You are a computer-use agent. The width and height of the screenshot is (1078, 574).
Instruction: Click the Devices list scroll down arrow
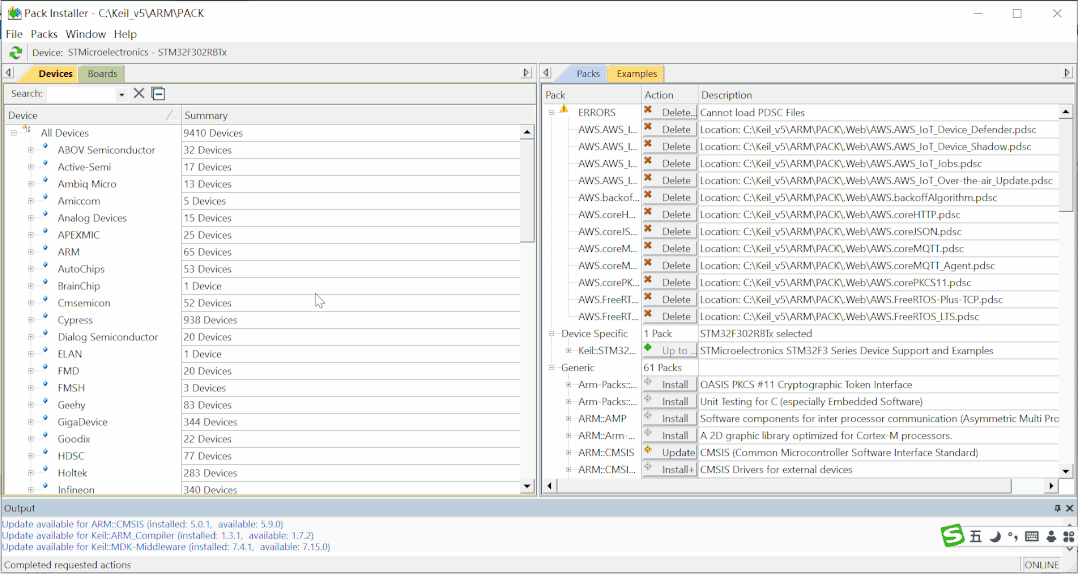(x=527, y=486)
